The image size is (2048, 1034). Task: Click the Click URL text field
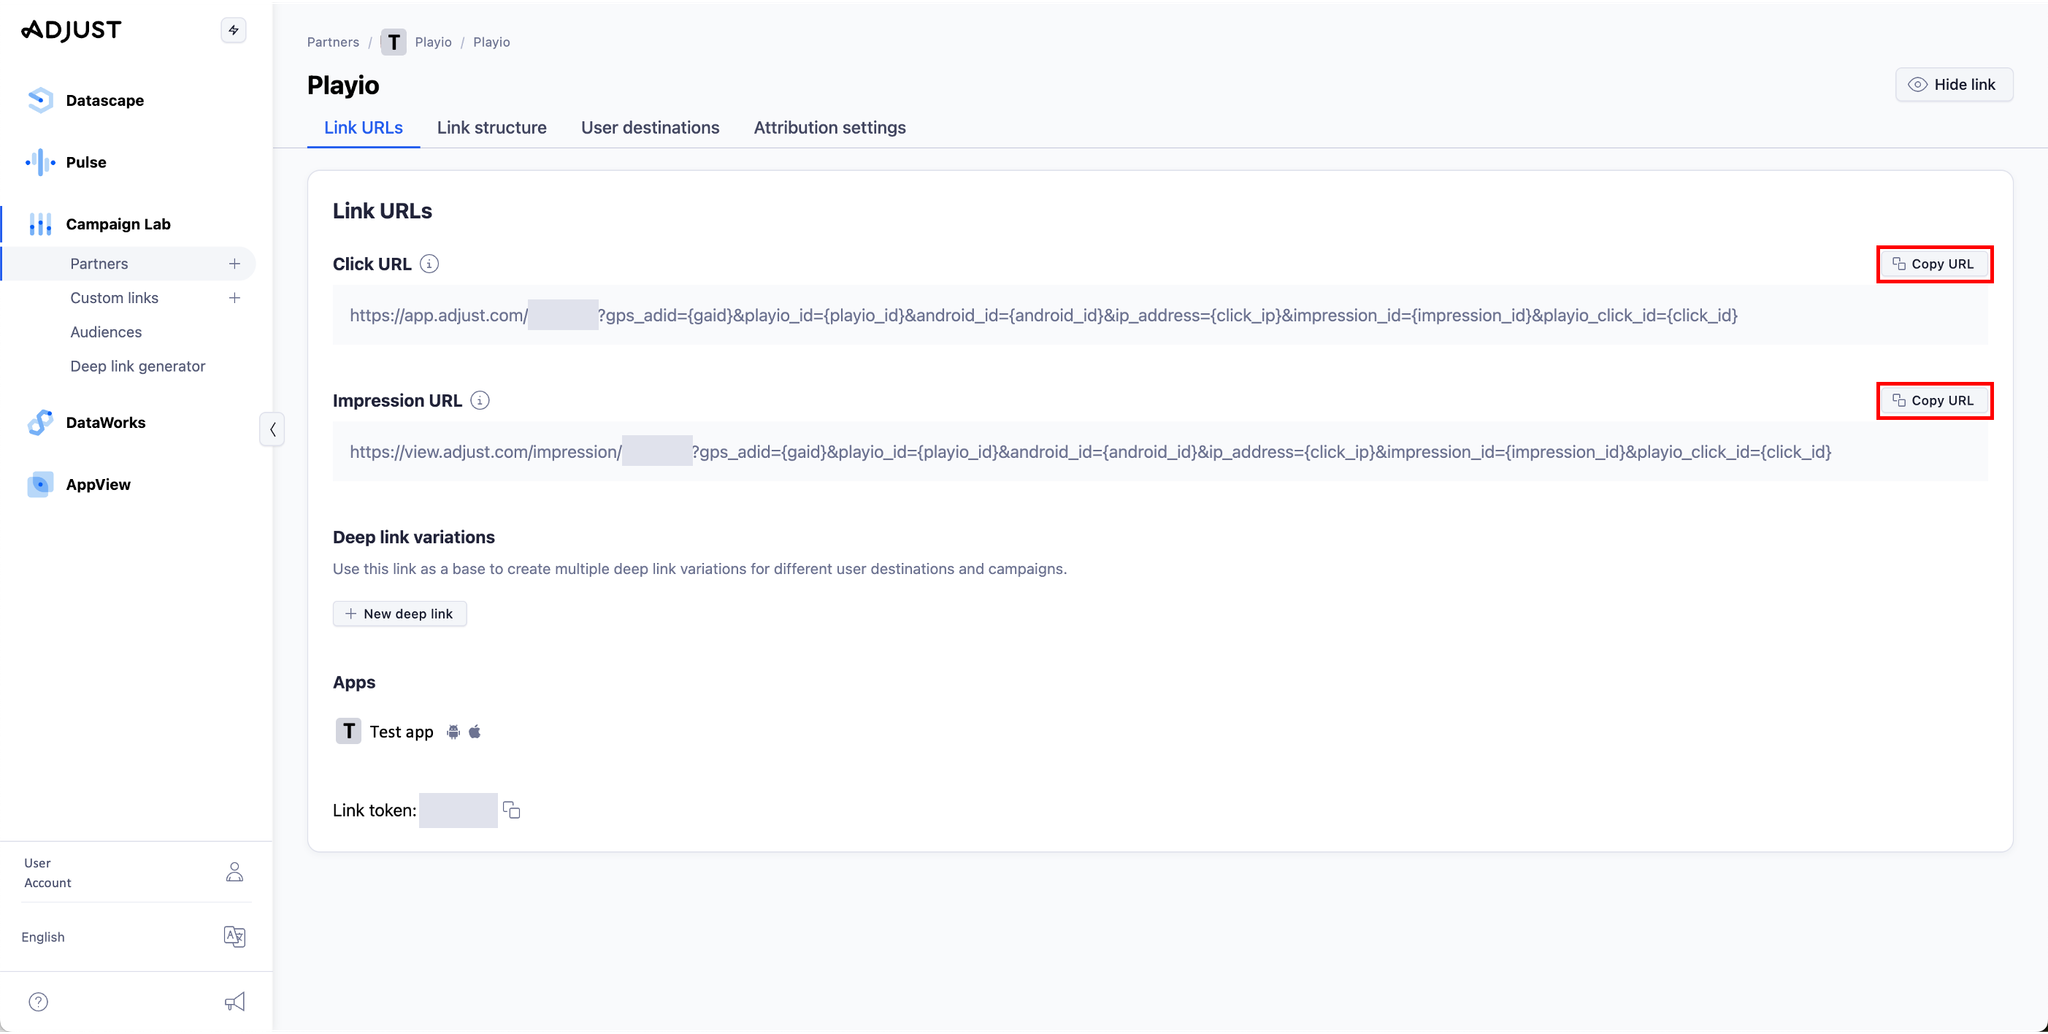click(1160, 315)
